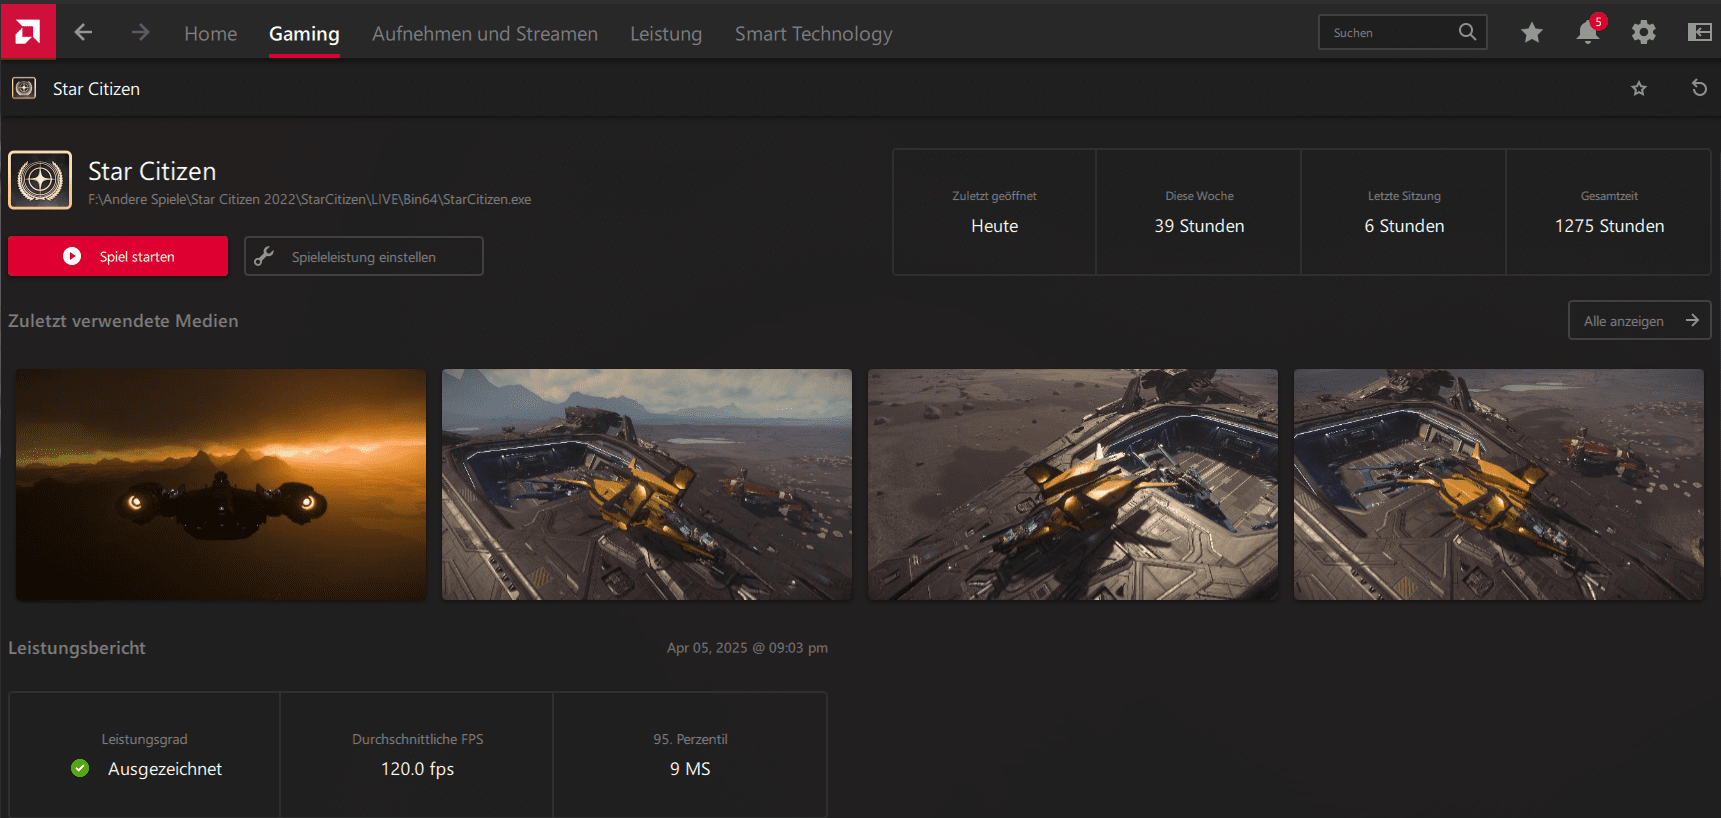Switch to Aufnehmen und Streamen tab
The height and width of the screenshot is (818, 1721).
[x=485, y=34]
